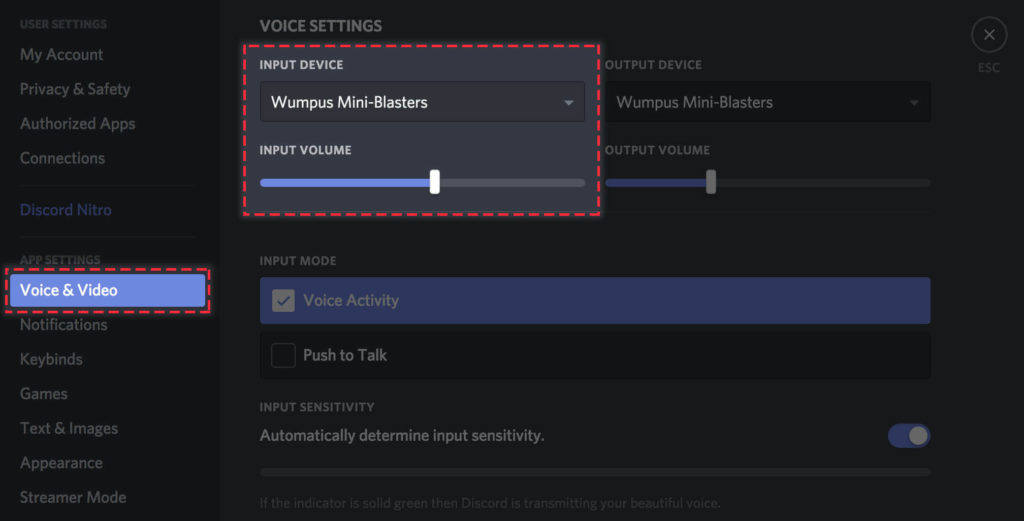1024x521 pixels.
Task: Open the Input Device Wumpus Mini-Blasters dropdown
Action: pos(423,102)
